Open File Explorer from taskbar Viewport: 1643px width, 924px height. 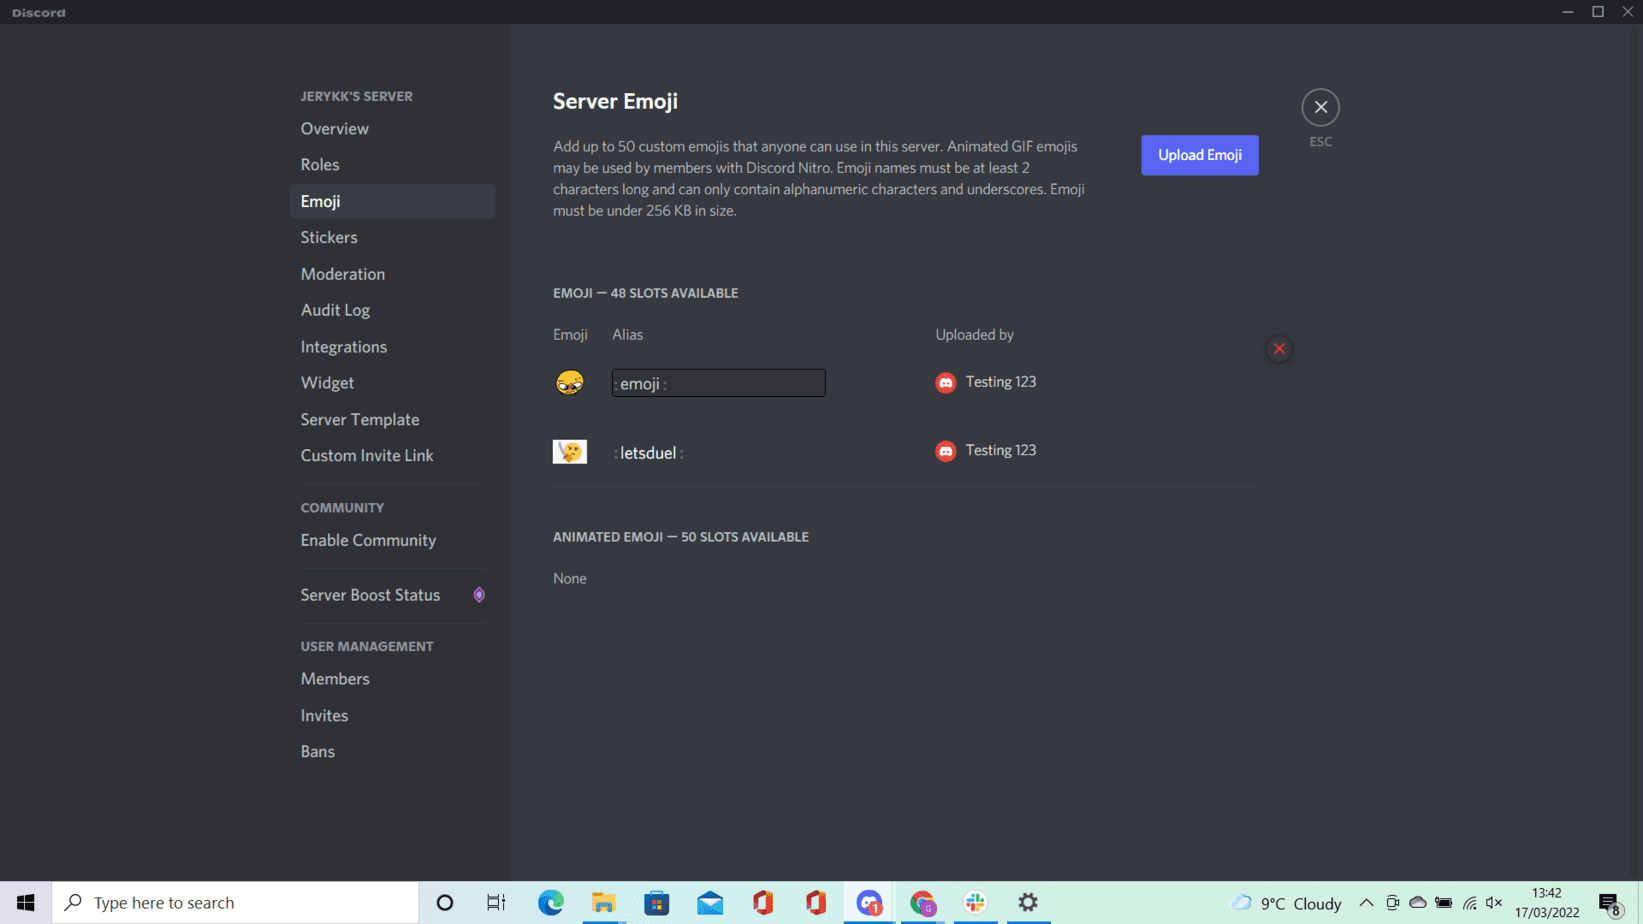click(x=604, y=903)
